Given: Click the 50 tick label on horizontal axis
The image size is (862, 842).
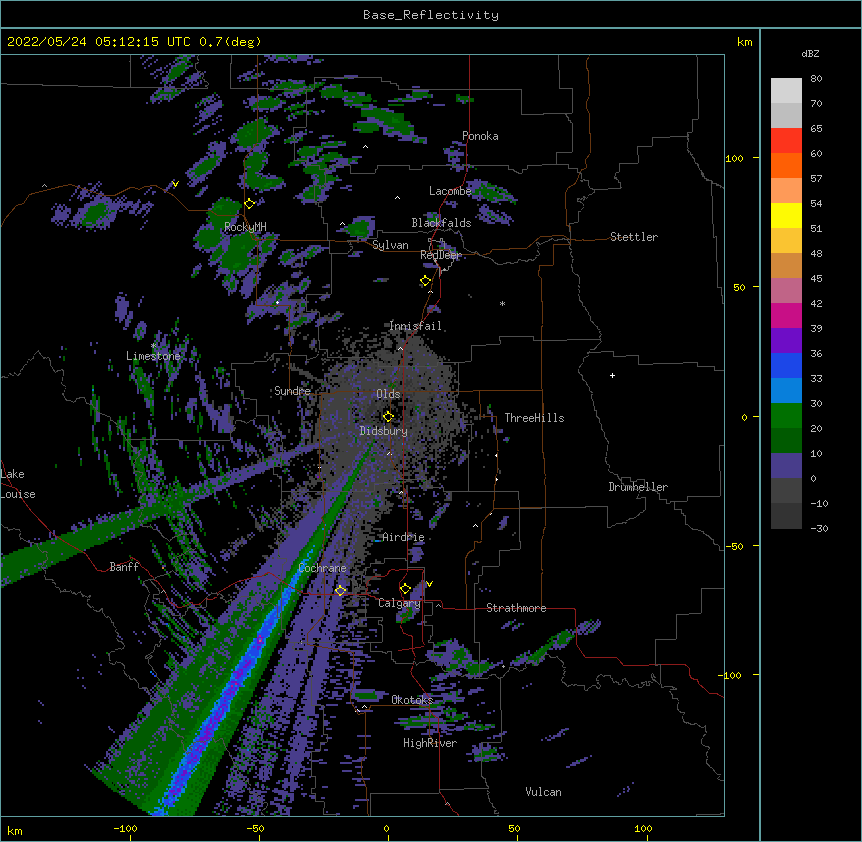Looking at the screenshot, I should coord(514,828).
